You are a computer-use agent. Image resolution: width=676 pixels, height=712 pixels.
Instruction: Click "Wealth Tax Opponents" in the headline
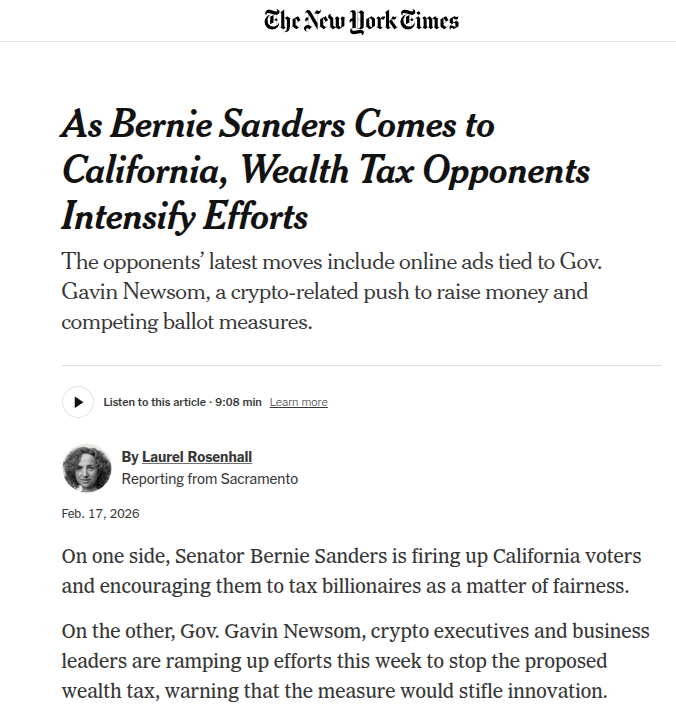click(416, 171)
